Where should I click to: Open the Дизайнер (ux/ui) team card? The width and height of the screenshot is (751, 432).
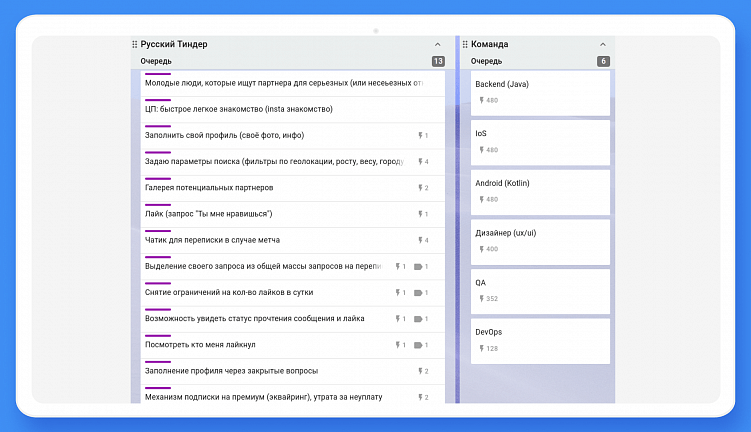point(540,242)
